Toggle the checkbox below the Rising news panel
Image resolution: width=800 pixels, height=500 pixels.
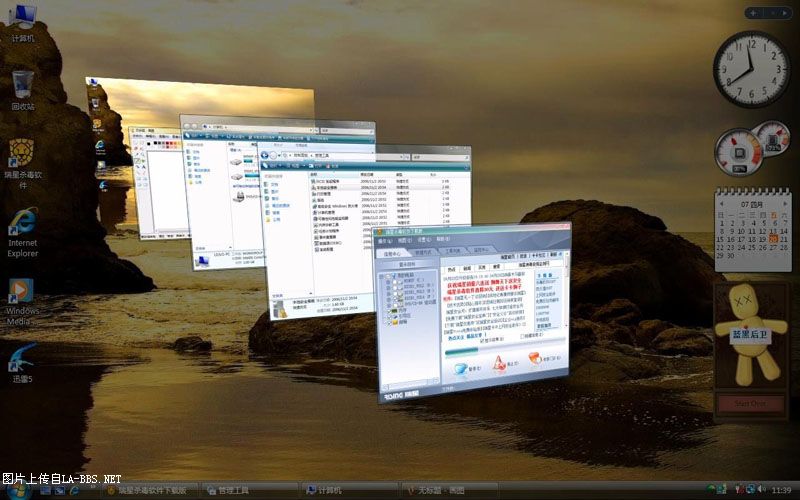point(487,340)
